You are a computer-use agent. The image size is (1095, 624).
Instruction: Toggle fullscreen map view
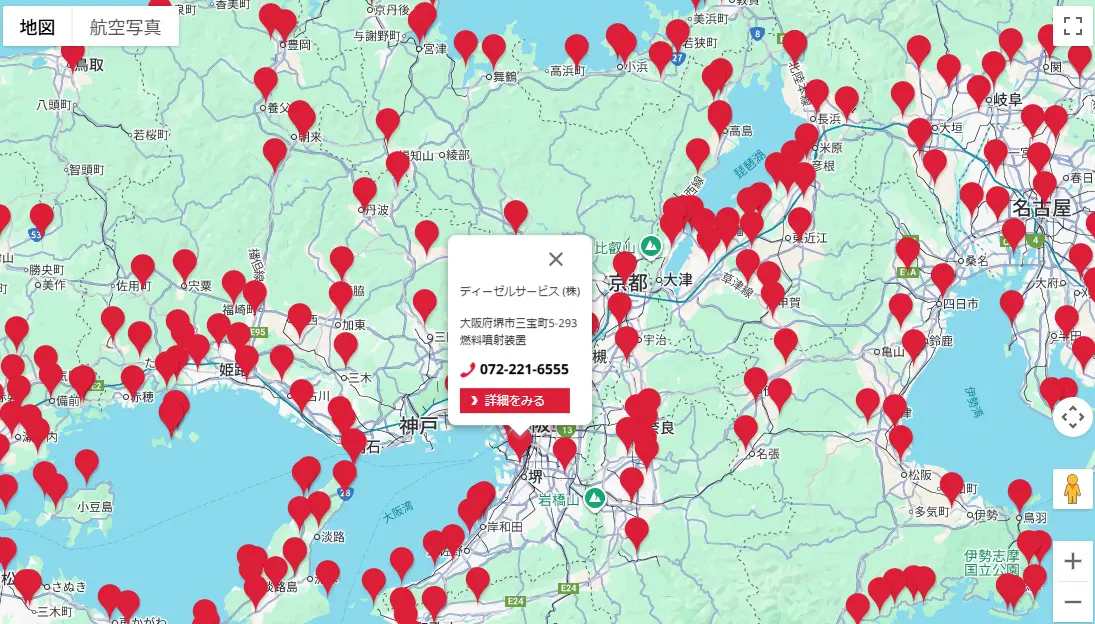coord(1072,27)
